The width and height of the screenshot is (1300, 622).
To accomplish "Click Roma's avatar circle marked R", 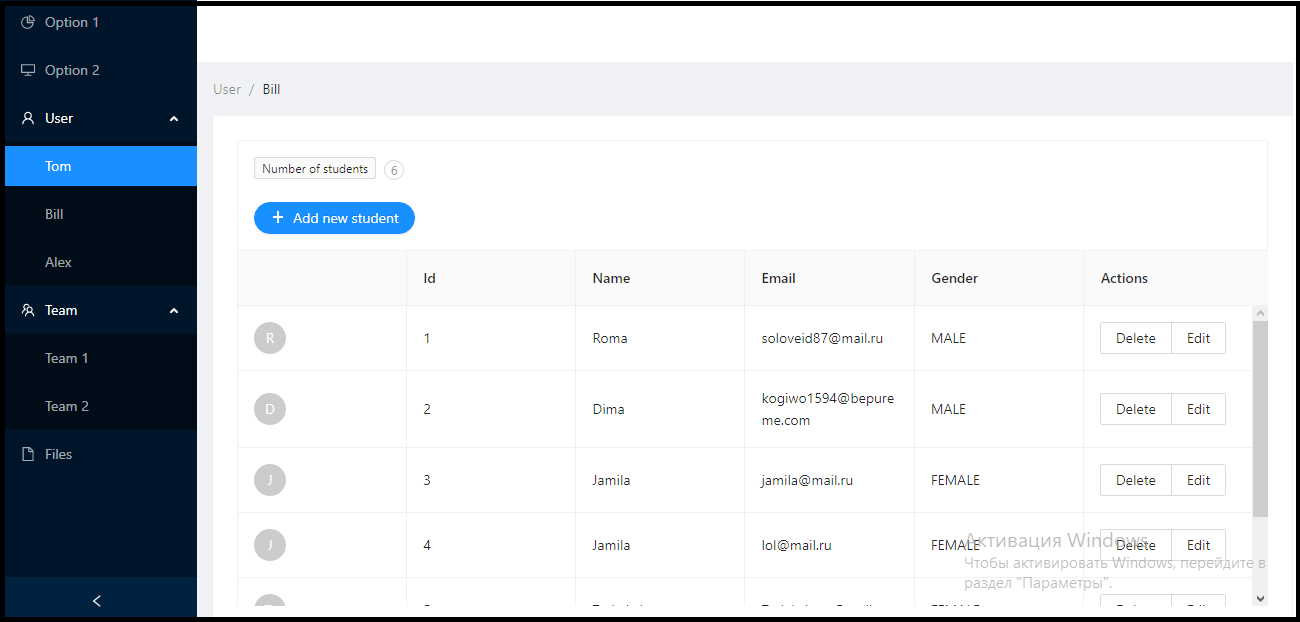I will [269, 338].
